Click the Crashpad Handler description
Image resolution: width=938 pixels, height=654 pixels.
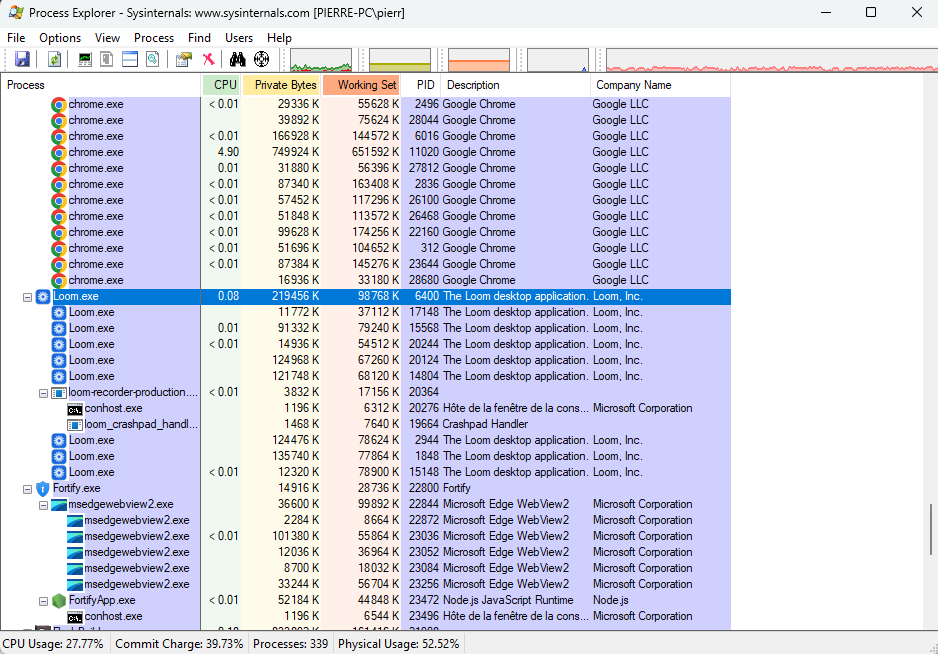pyautogui.click(x=485, y=424)
